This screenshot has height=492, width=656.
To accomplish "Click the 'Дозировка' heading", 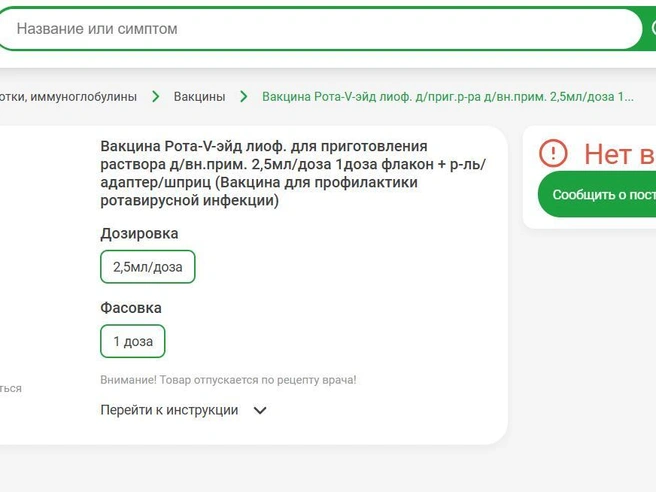I will click(139, 233).
